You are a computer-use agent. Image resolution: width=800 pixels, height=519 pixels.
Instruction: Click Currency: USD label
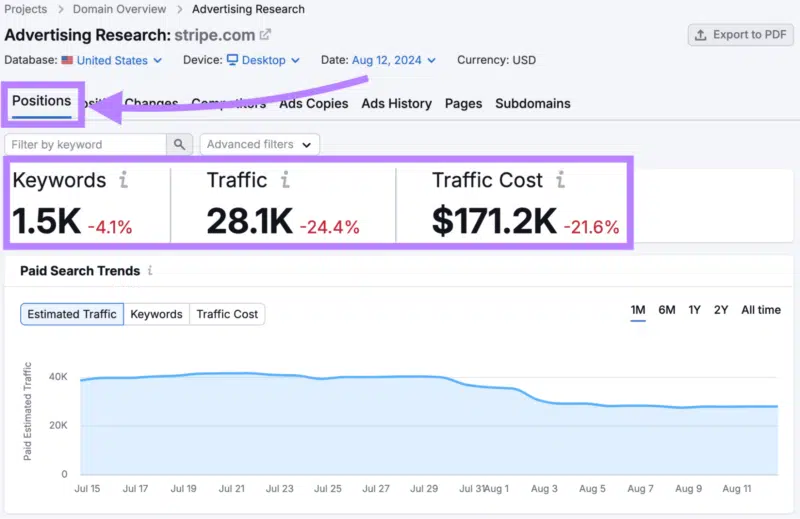click(x=496, y=60)
